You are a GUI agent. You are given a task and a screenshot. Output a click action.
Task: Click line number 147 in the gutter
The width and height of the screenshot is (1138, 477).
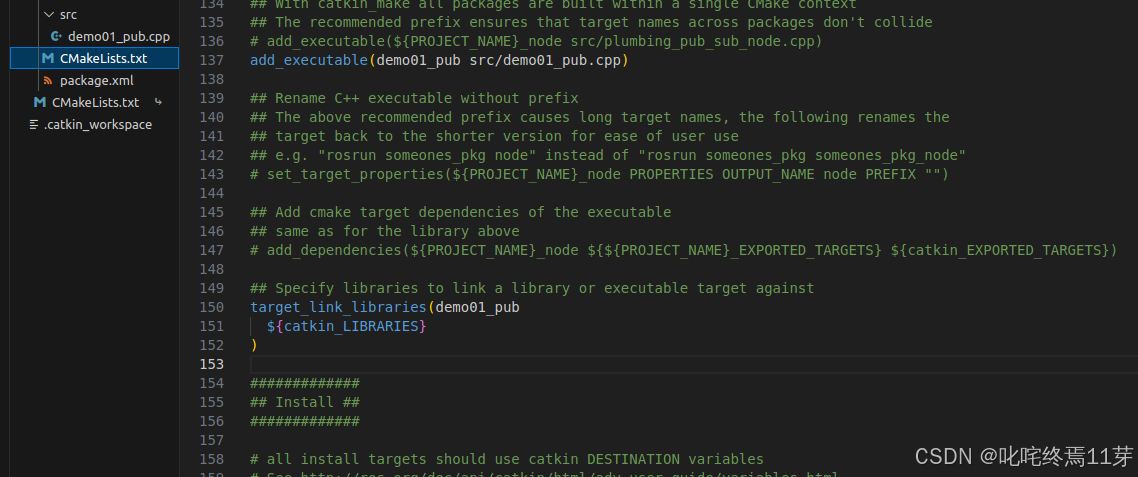click(x=210, y=250)
